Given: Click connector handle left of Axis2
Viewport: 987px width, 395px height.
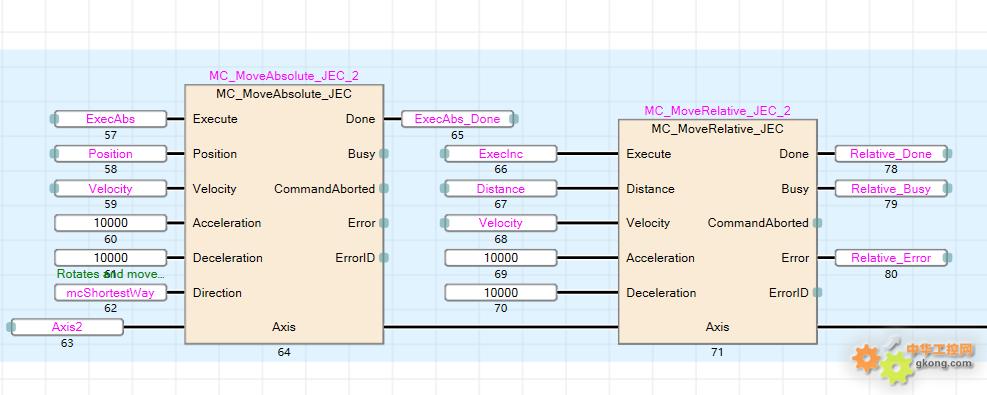Looking at the screenshot, I should click(x=10, y=327).
